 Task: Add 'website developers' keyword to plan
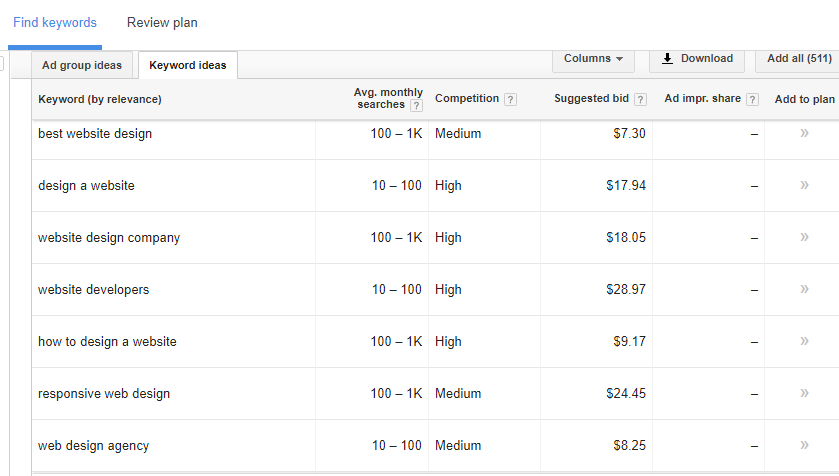pos(804,289)
